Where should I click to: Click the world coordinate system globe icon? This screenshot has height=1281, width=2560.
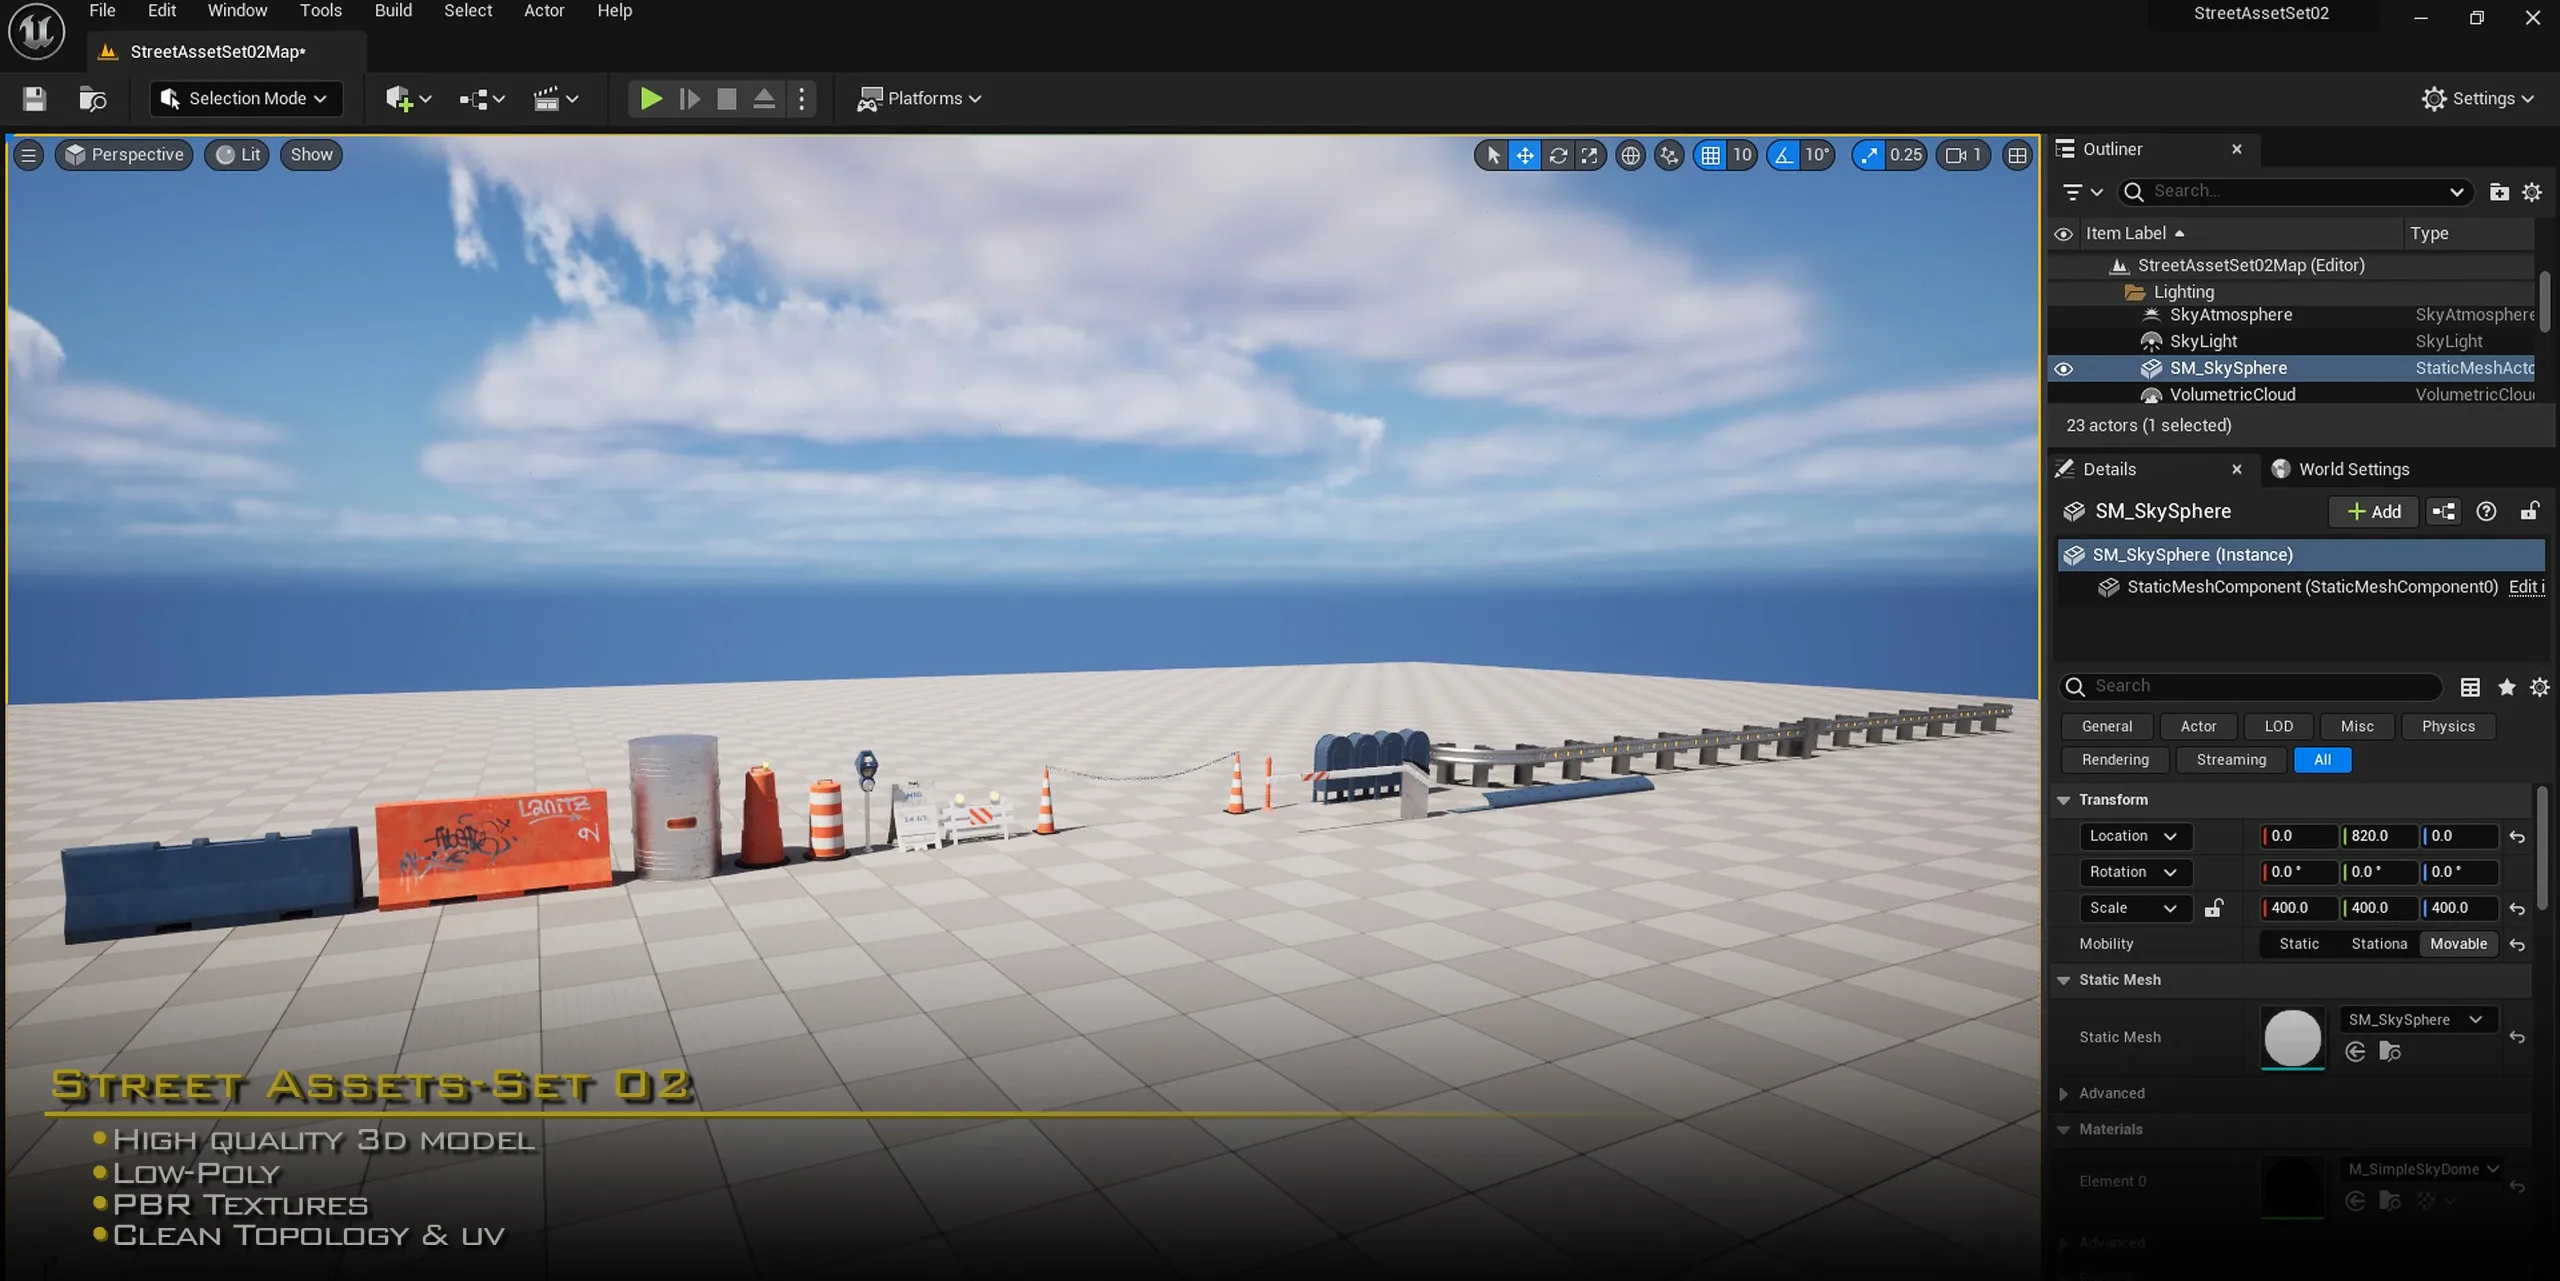pos(1630,155)
